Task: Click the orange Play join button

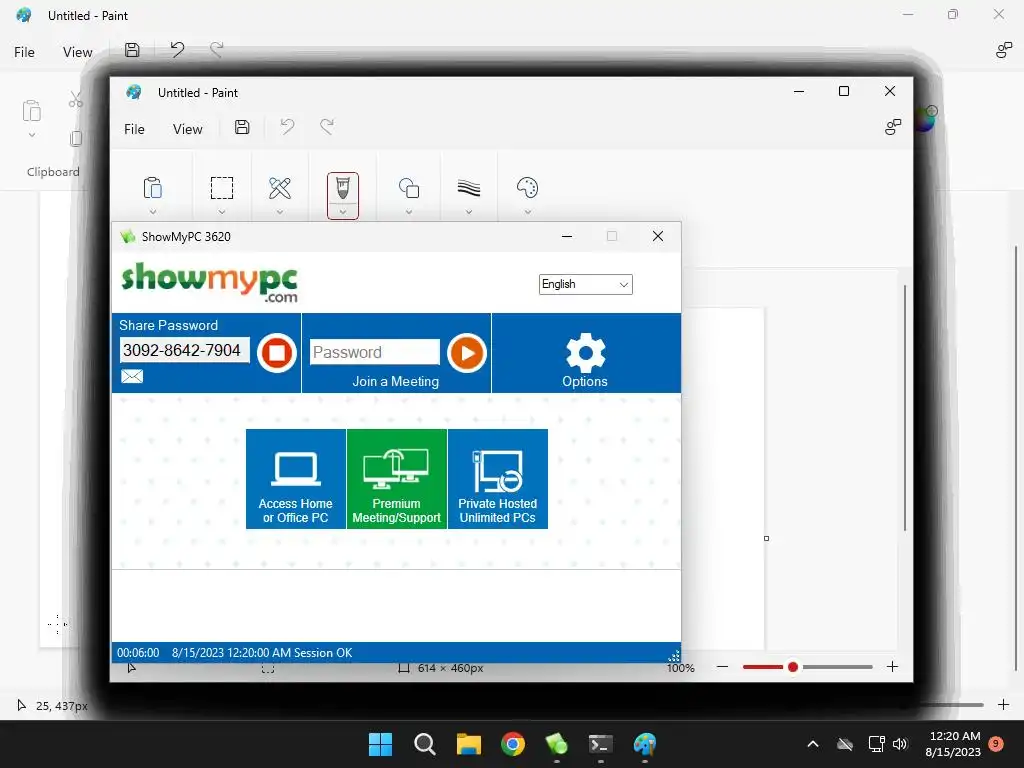Action: click(x=467, y=353)
